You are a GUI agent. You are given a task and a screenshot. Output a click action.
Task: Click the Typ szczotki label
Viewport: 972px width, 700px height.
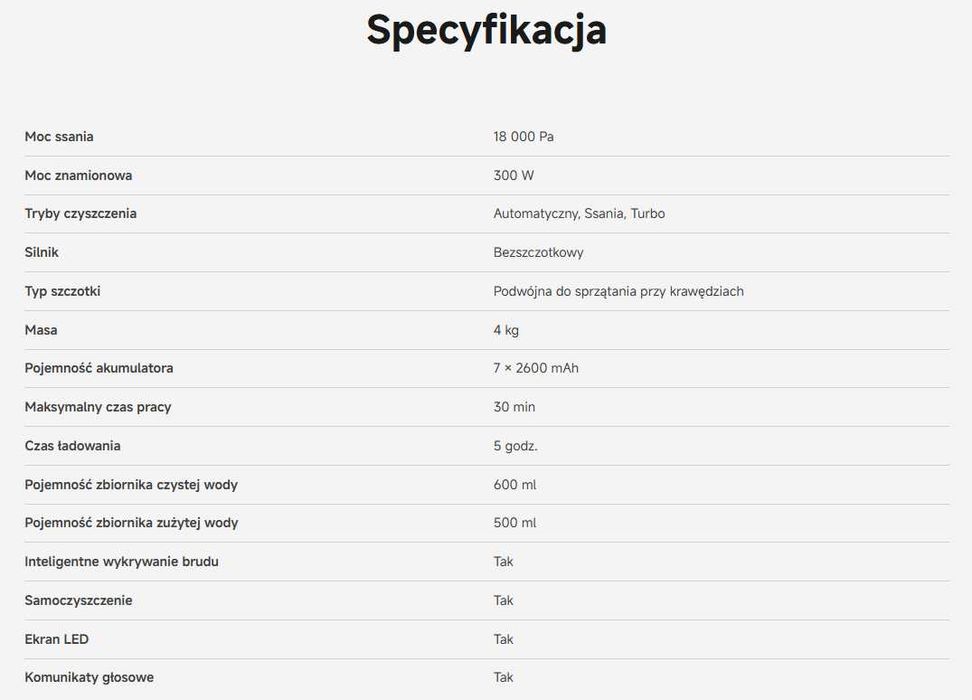click(x=62, y=291)
